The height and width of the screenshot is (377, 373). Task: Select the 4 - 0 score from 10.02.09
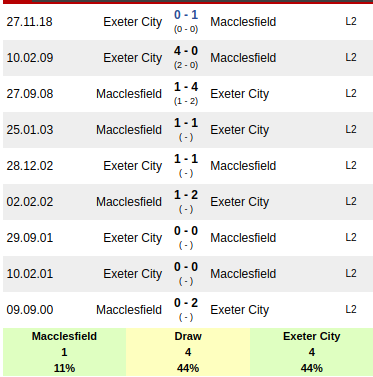pos(186,51)
